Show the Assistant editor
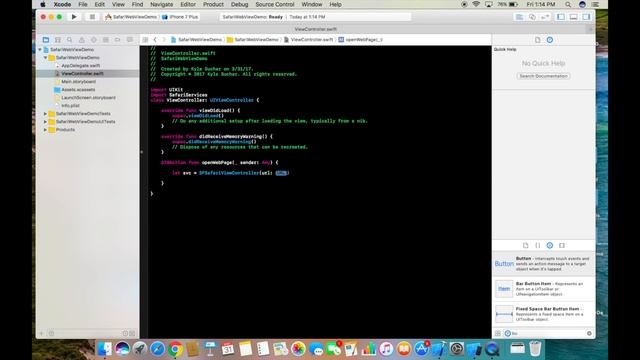 [x=532, y=17]
